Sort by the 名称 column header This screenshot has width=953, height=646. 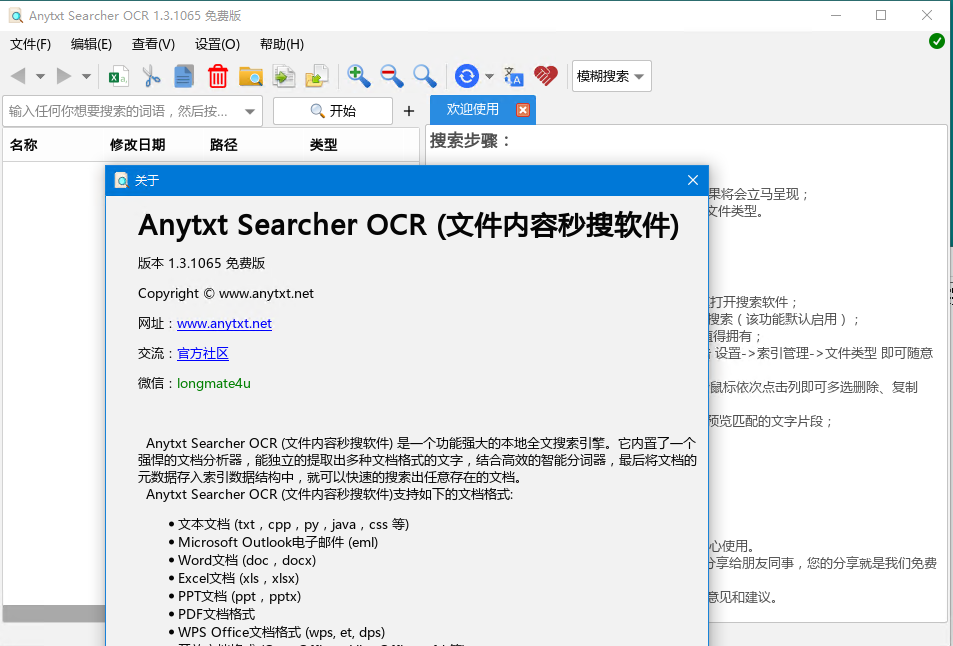(24, 145)
